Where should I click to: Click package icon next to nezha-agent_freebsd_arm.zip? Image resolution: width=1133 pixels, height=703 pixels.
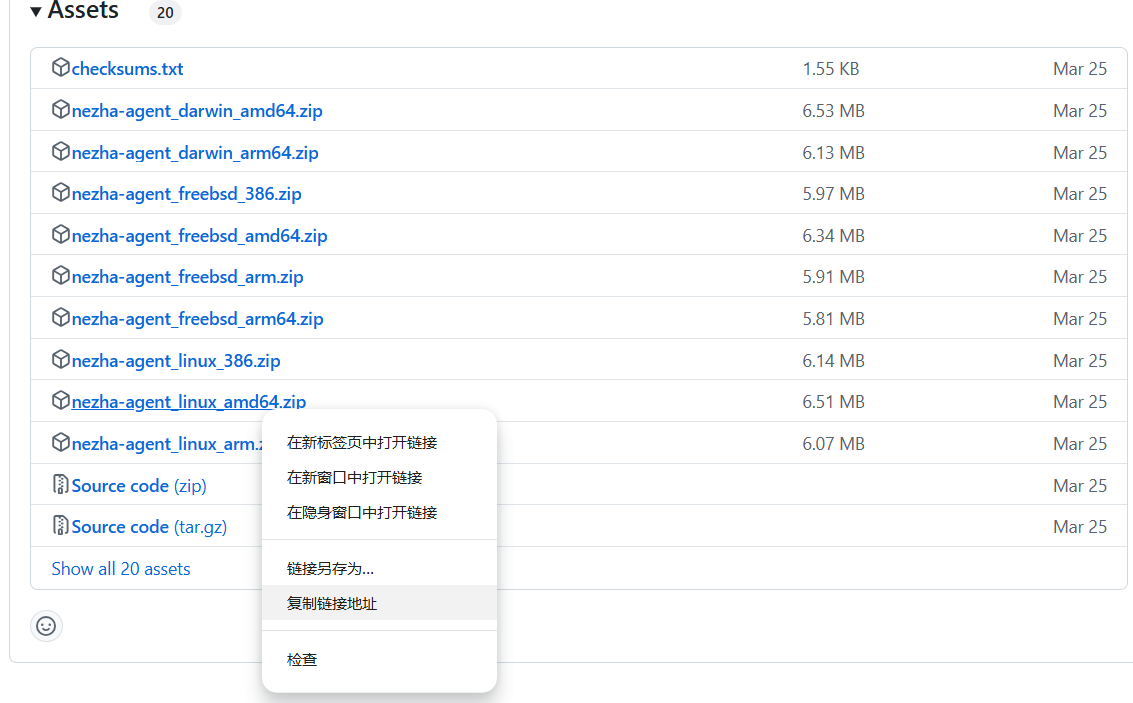(61, 275)
